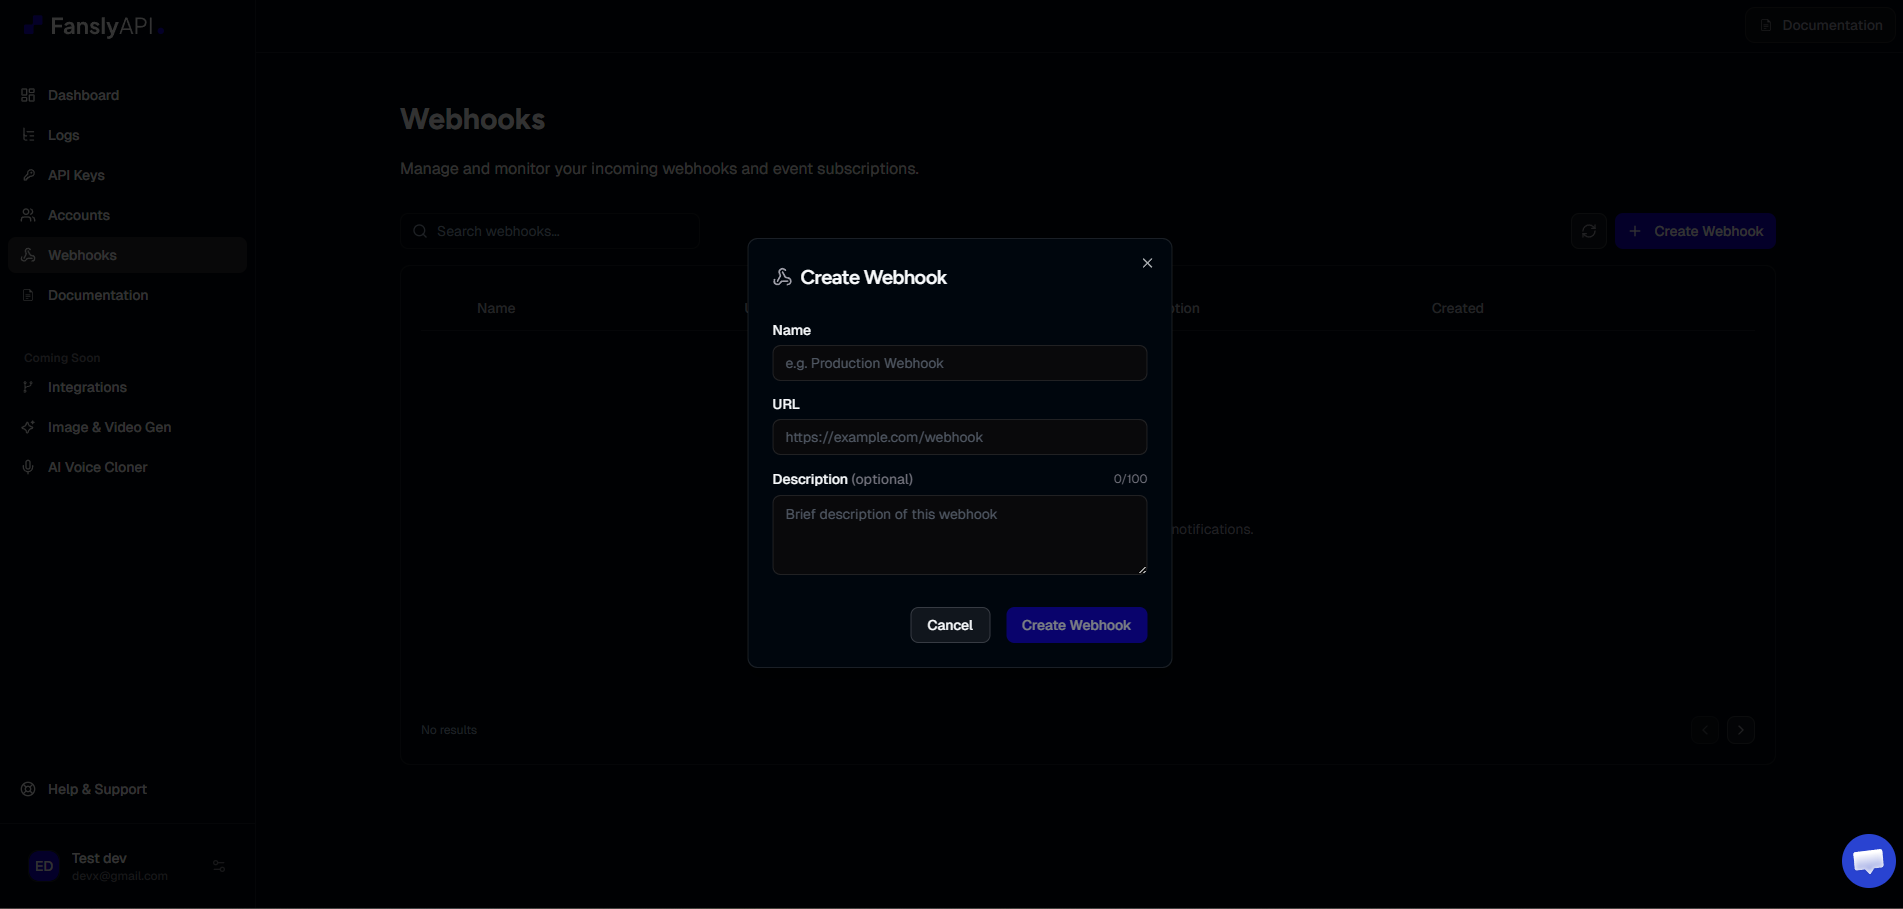Select Integrations under Coming Soon

click(87, 387)
